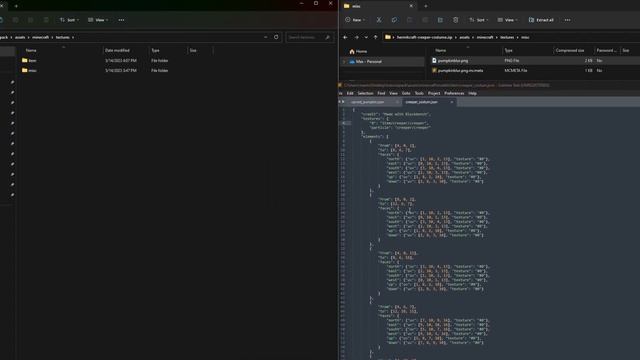Screen dimensions: 640x360
Task: Open the View dropdown in left Explorer window
Action: 98,20
